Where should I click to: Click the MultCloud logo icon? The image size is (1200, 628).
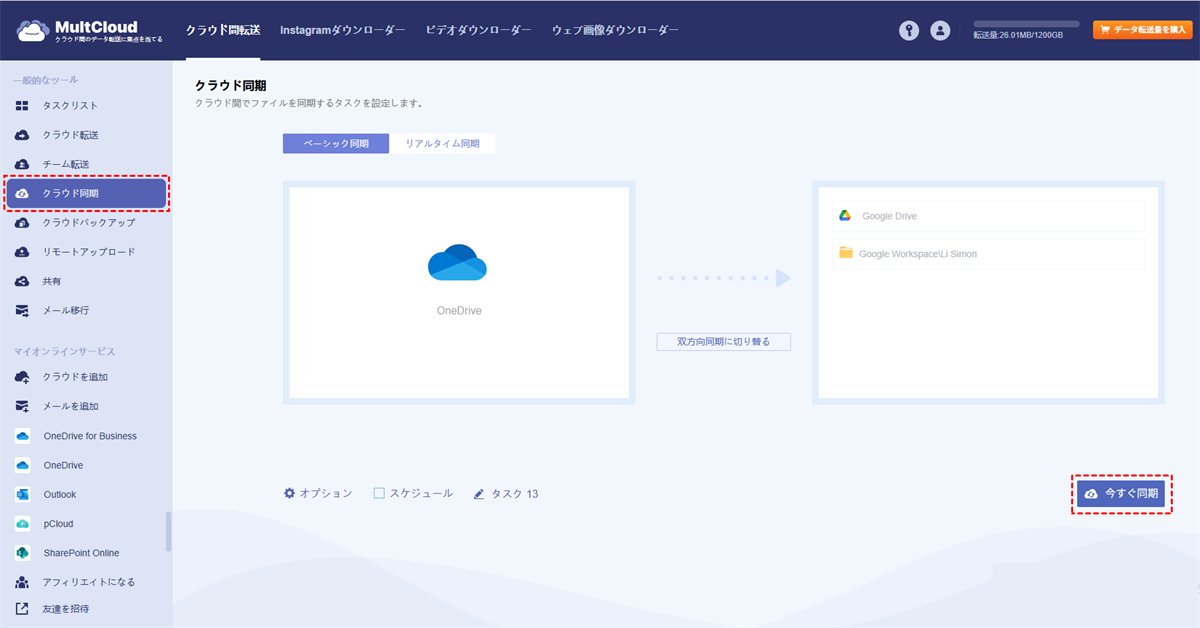tap(33, 30)
